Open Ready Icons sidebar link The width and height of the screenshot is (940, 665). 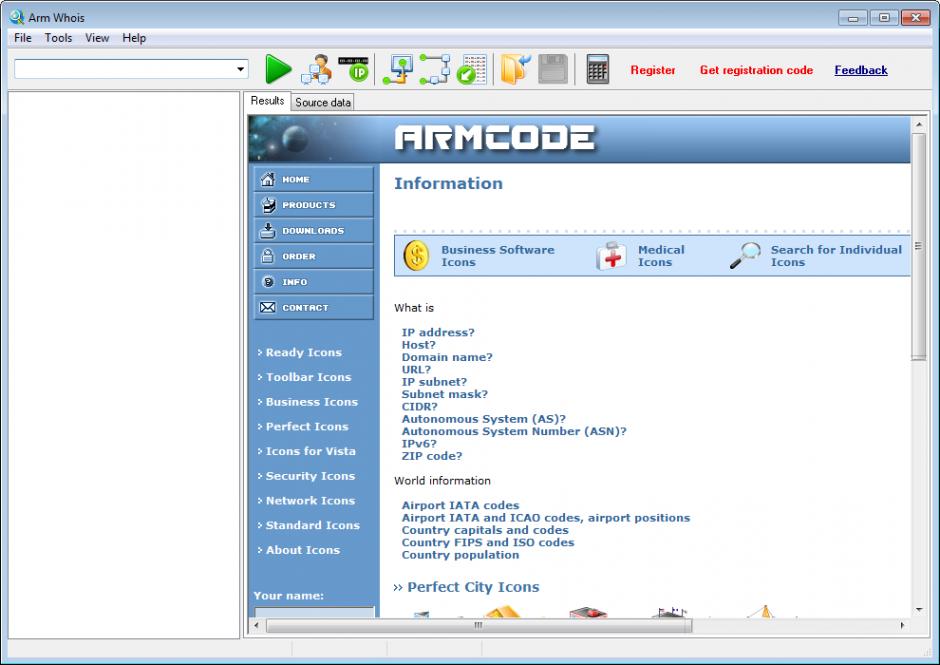click(303, 353)
